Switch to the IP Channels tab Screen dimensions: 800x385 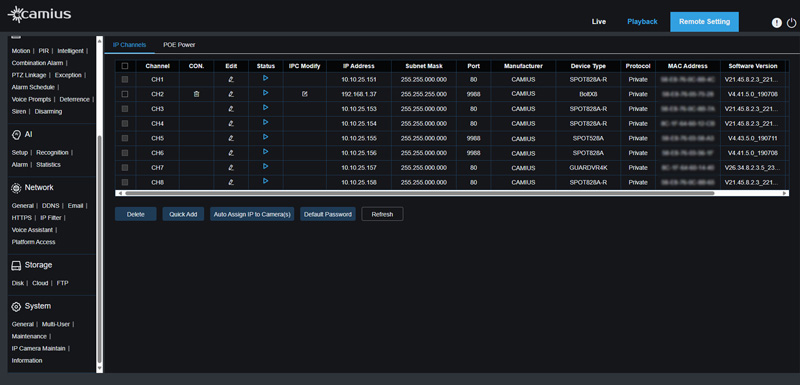130,45
